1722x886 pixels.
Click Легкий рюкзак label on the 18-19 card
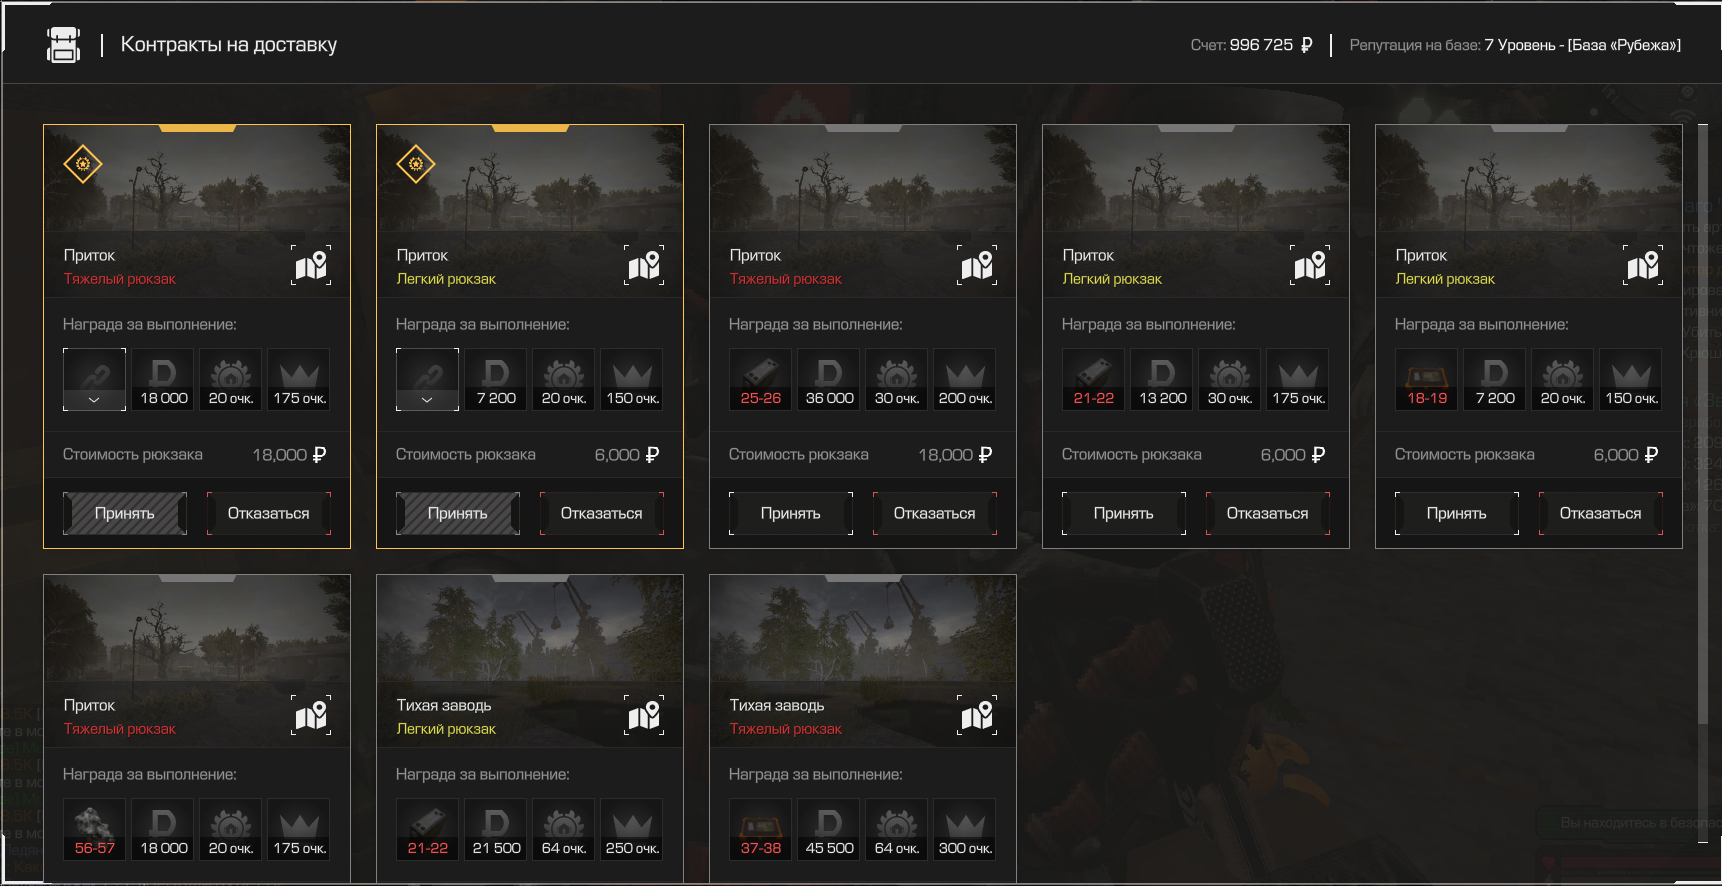1445,279
